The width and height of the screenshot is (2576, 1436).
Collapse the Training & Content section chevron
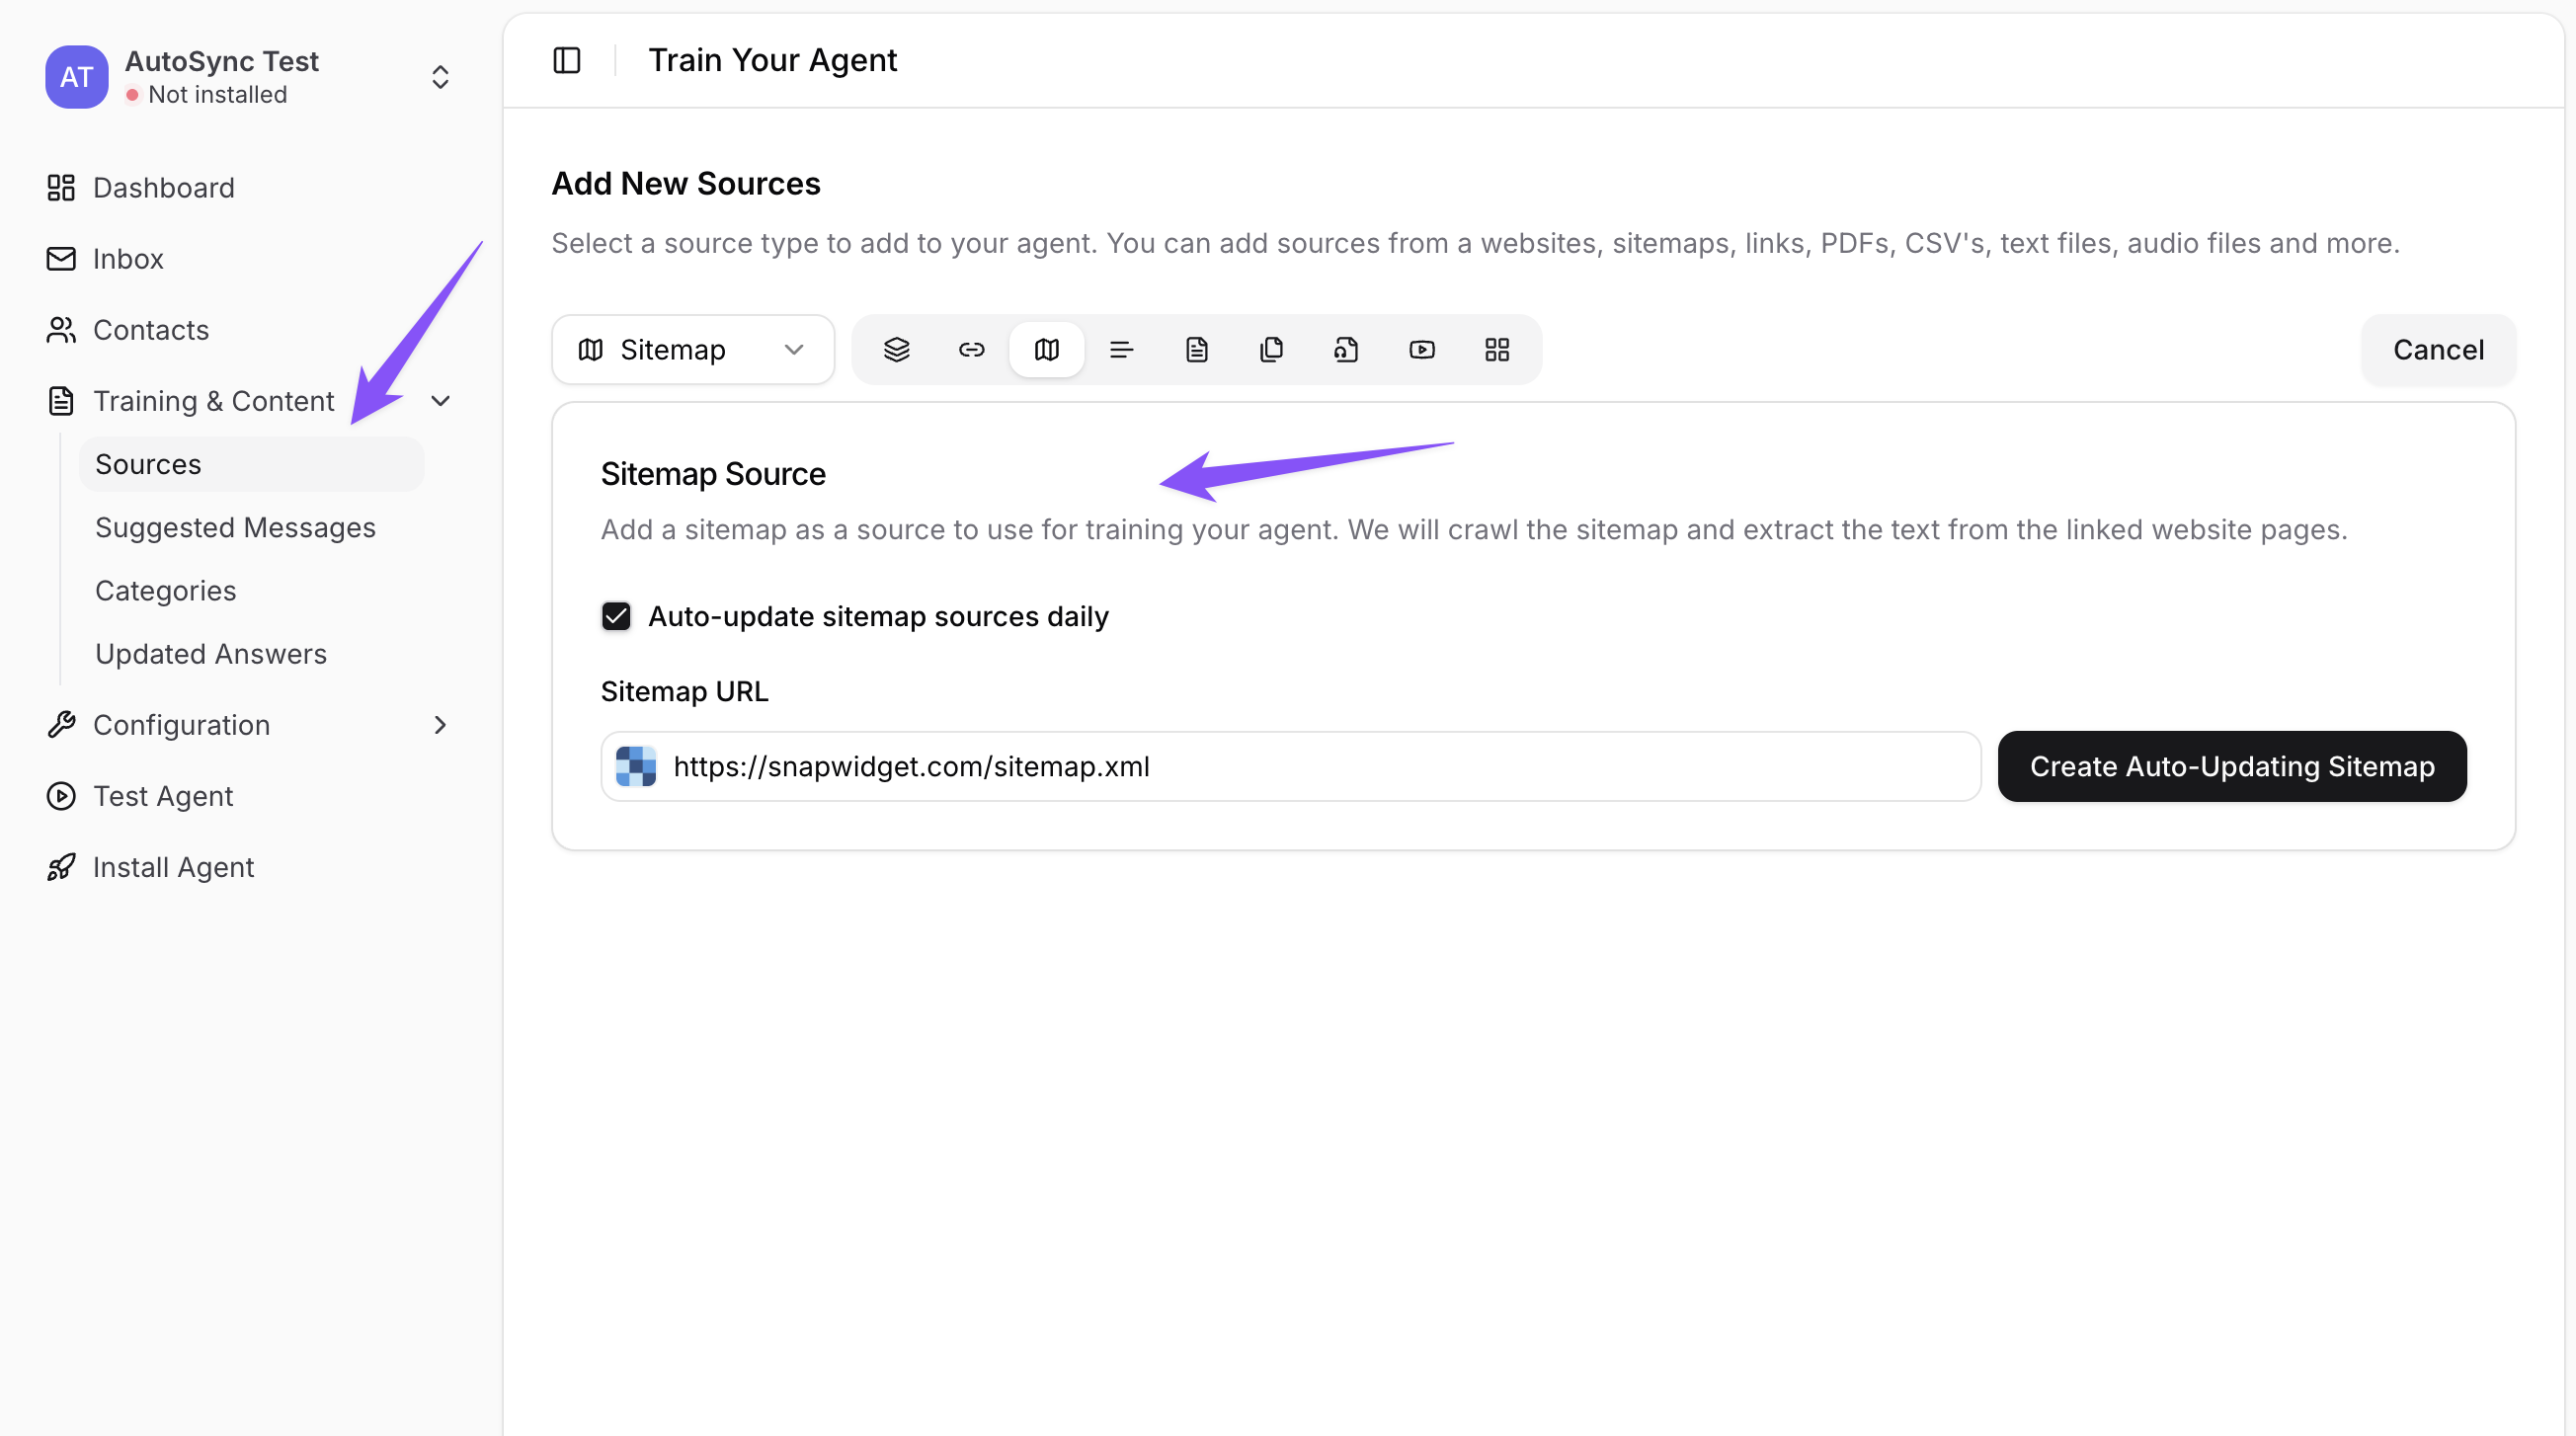pos(440,401)
